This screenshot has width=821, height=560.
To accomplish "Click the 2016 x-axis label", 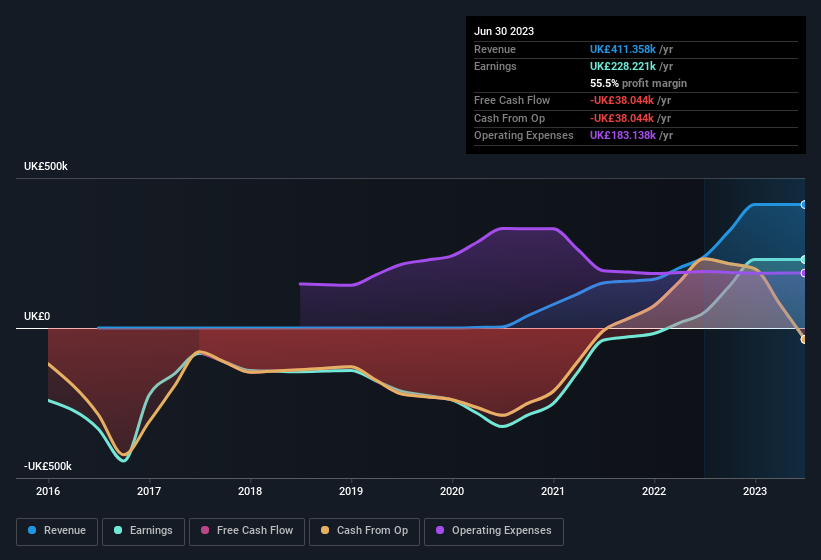I will pyautogui.click(x=48, y=491).
